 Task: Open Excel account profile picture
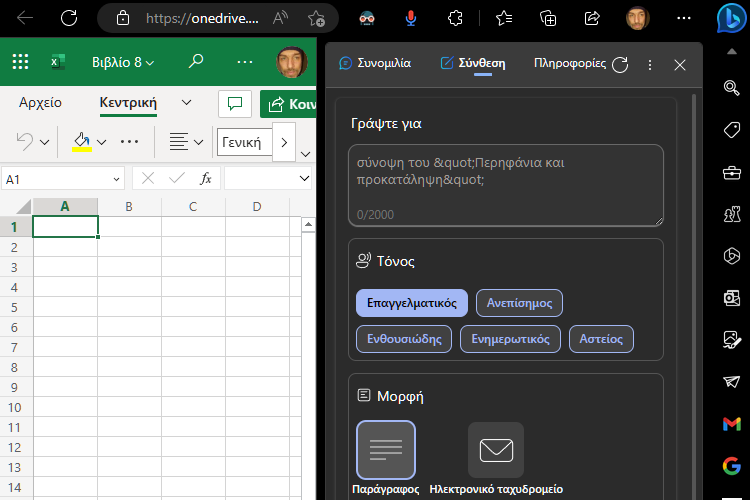click(291, 62)
